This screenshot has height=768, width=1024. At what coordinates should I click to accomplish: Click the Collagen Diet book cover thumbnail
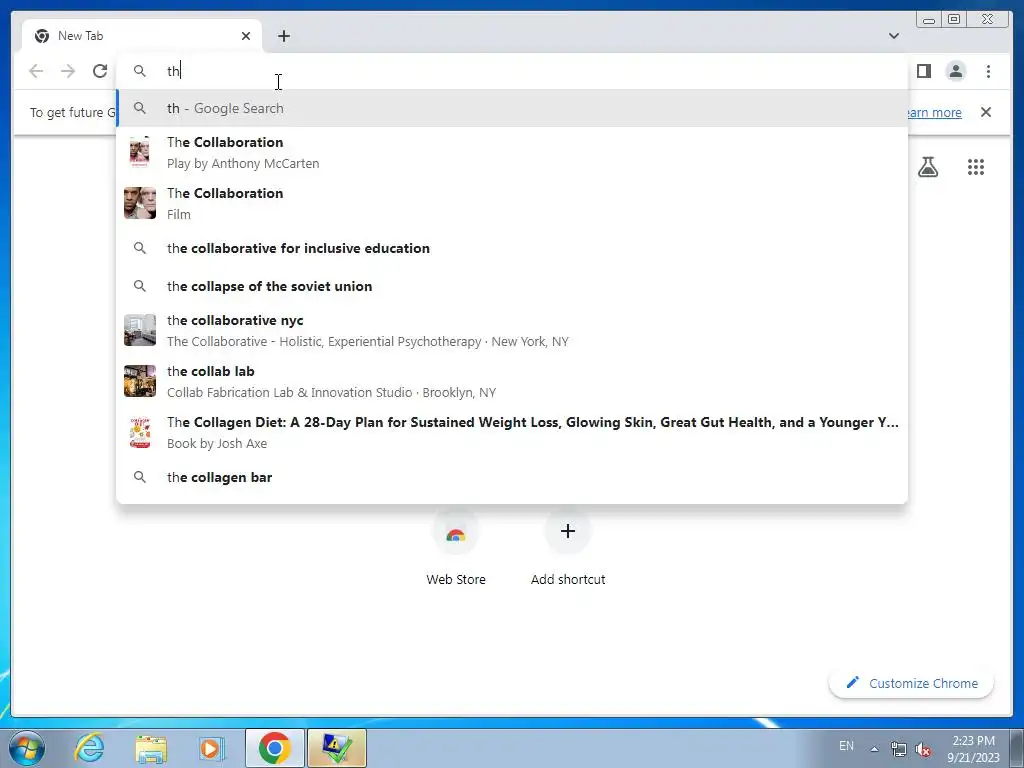coord(140,432)
